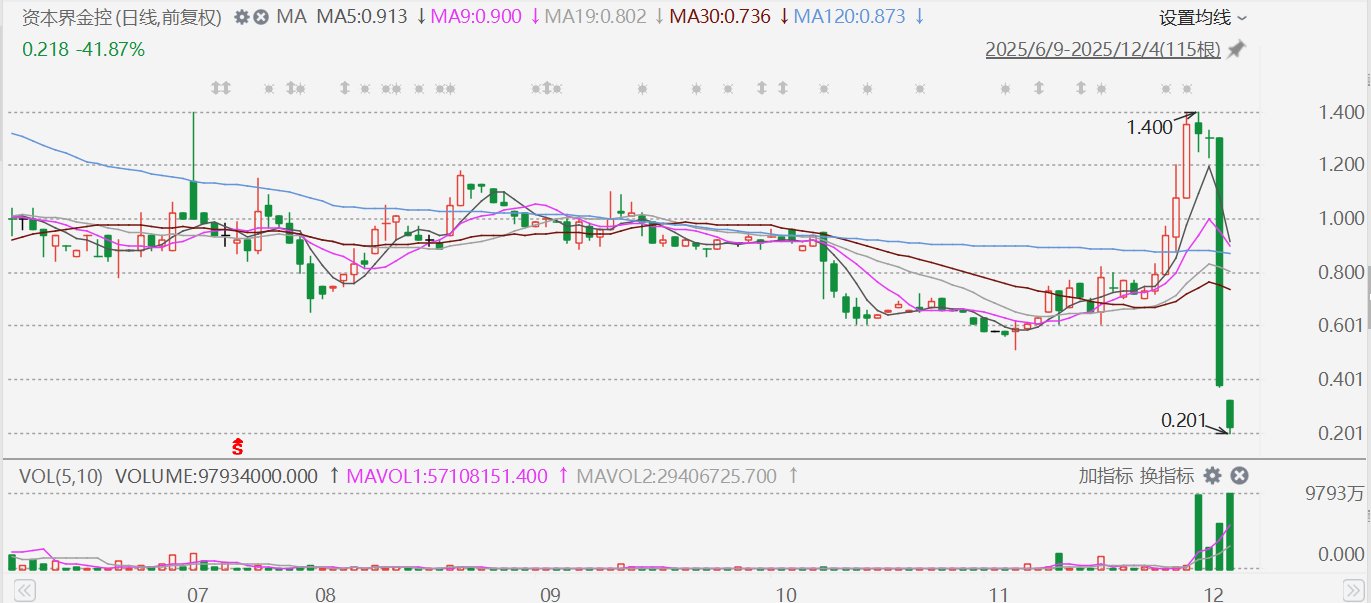This screenshot has width=1371, height=603.
Task: Select the MAVOL1 volume average label
Action: 446,476
